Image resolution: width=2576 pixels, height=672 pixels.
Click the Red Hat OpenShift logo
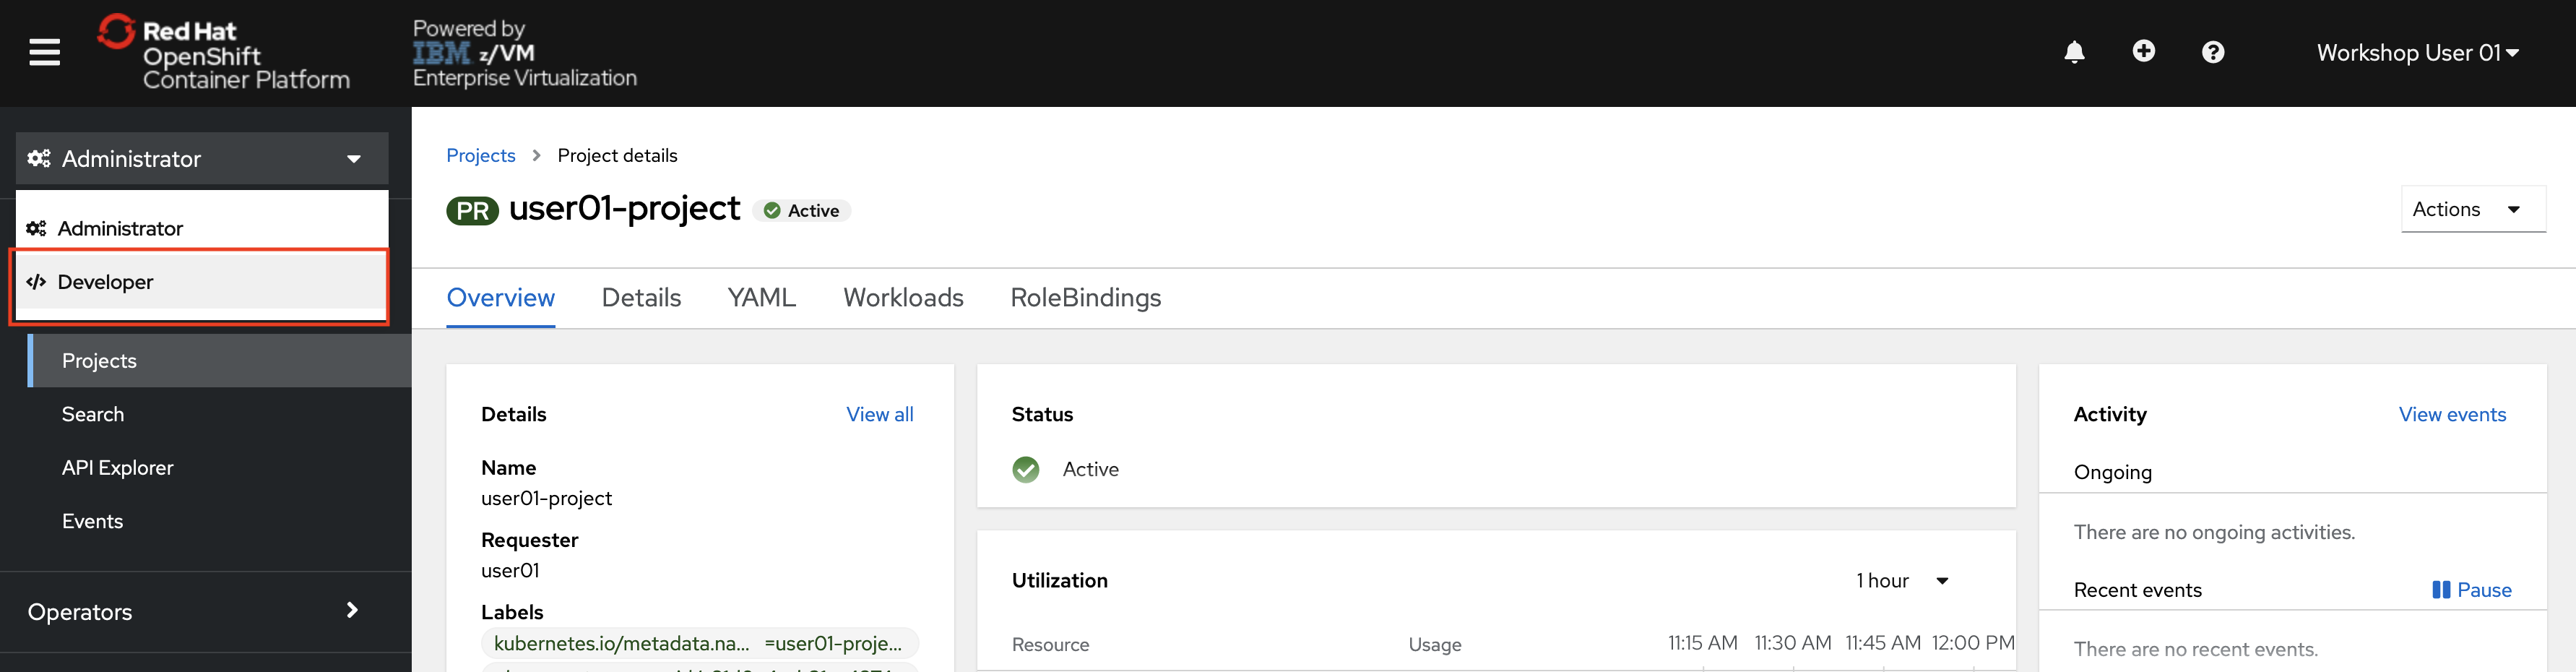224,53
